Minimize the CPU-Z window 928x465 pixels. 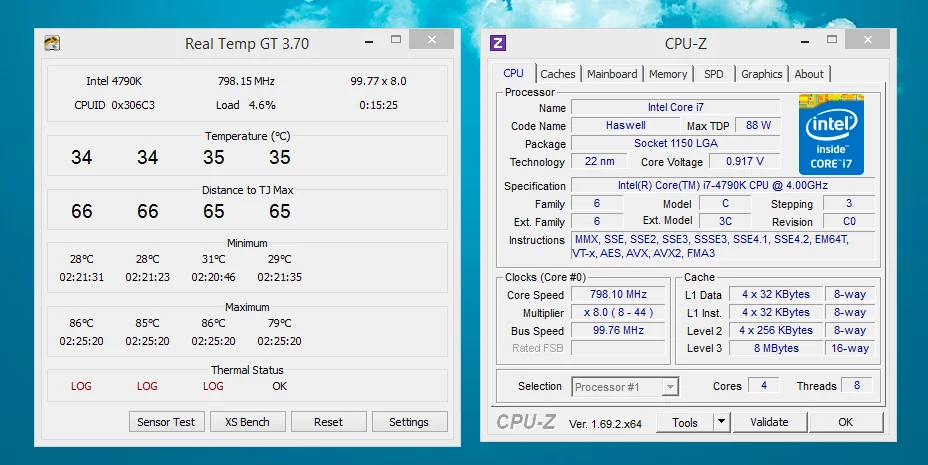[x=805, y=42]
